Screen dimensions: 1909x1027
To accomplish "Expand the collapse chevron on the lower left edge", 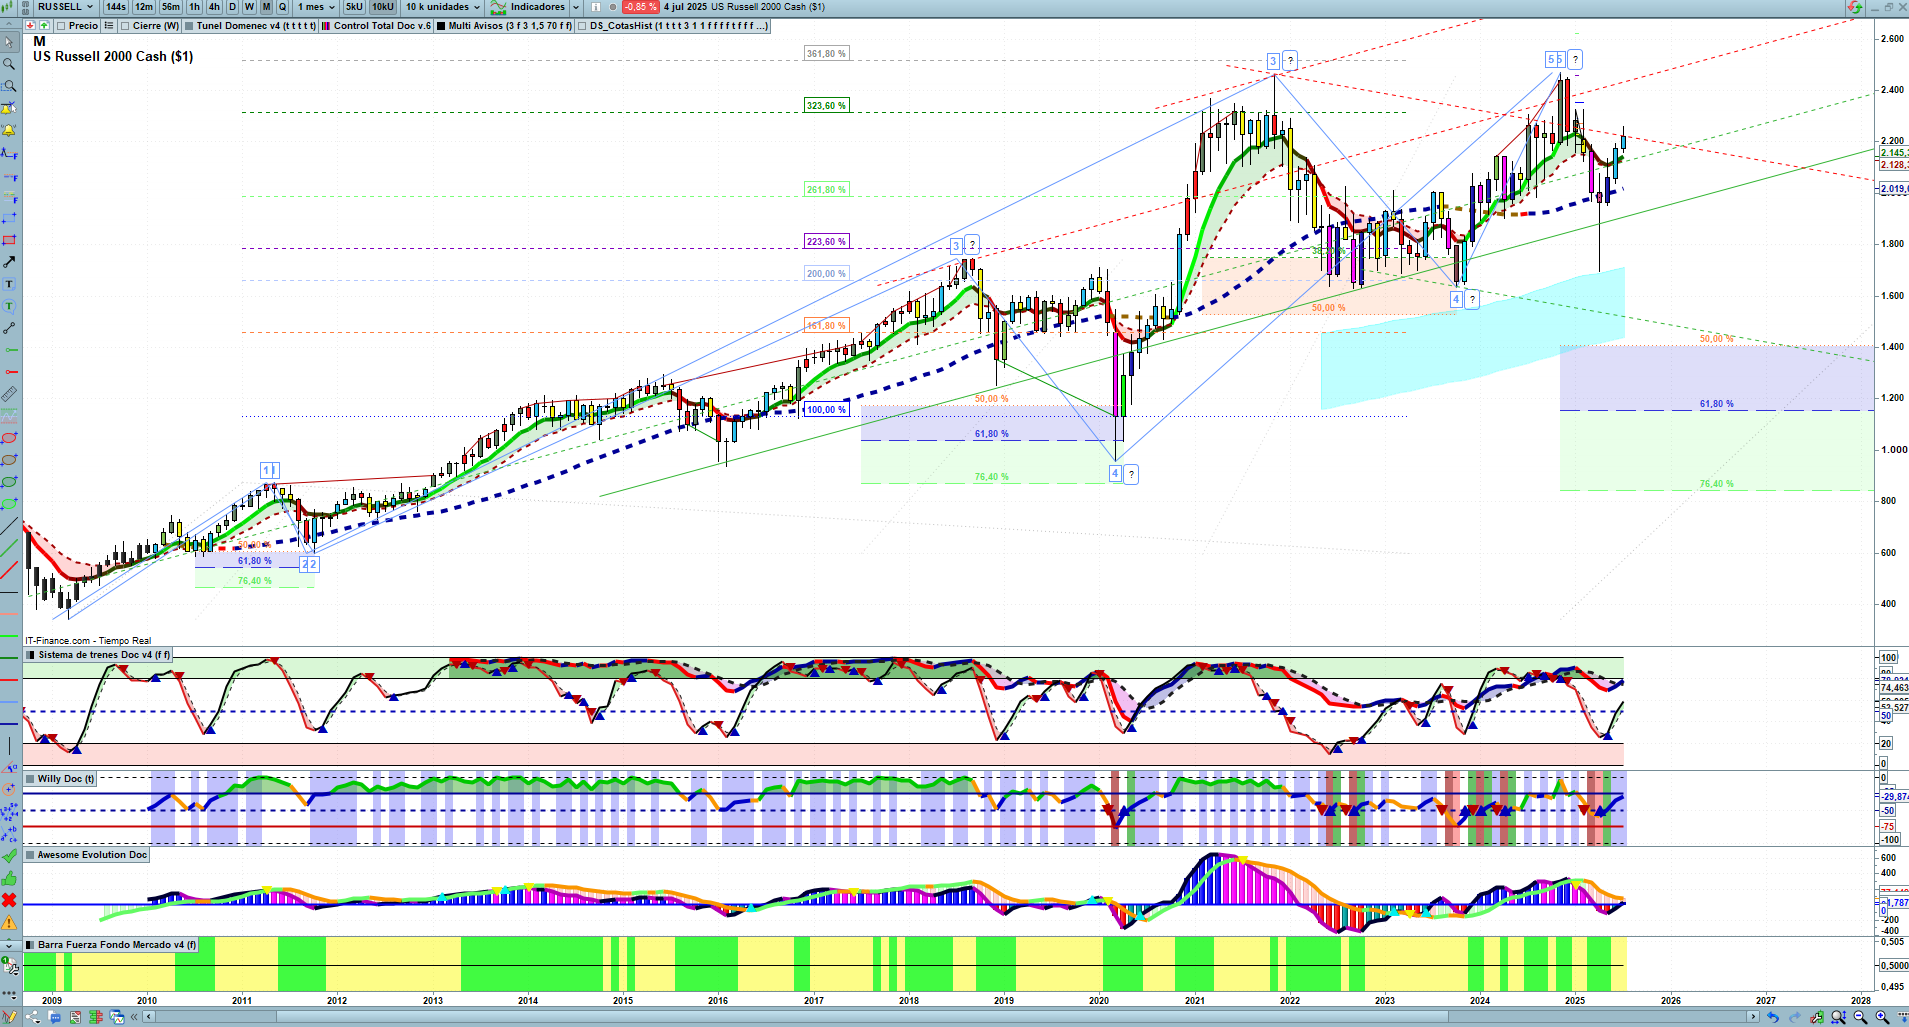I will pos(9,945).
